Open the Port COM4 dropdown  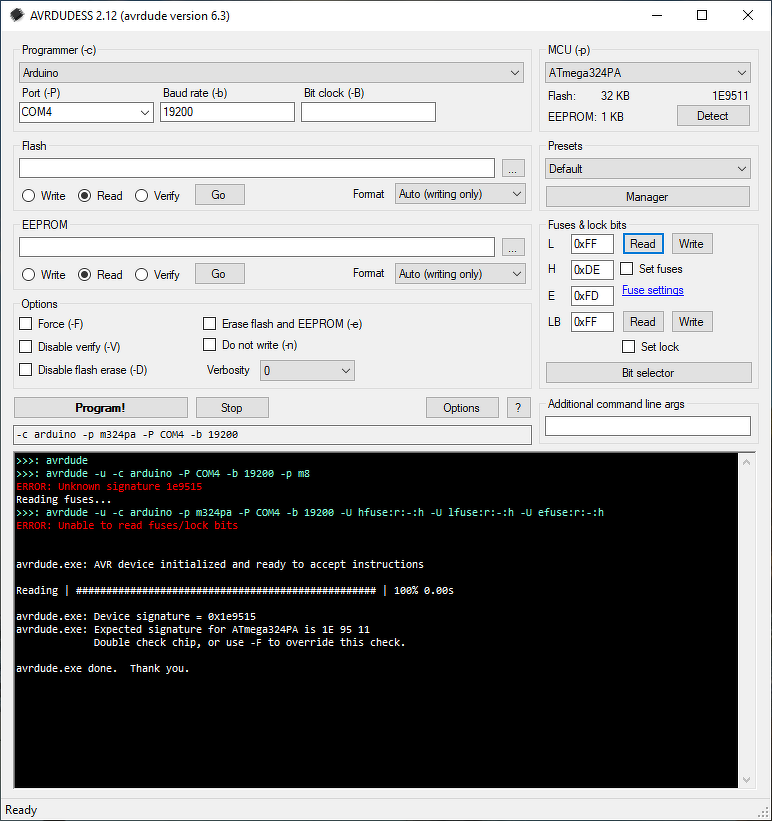pos(86,112)
